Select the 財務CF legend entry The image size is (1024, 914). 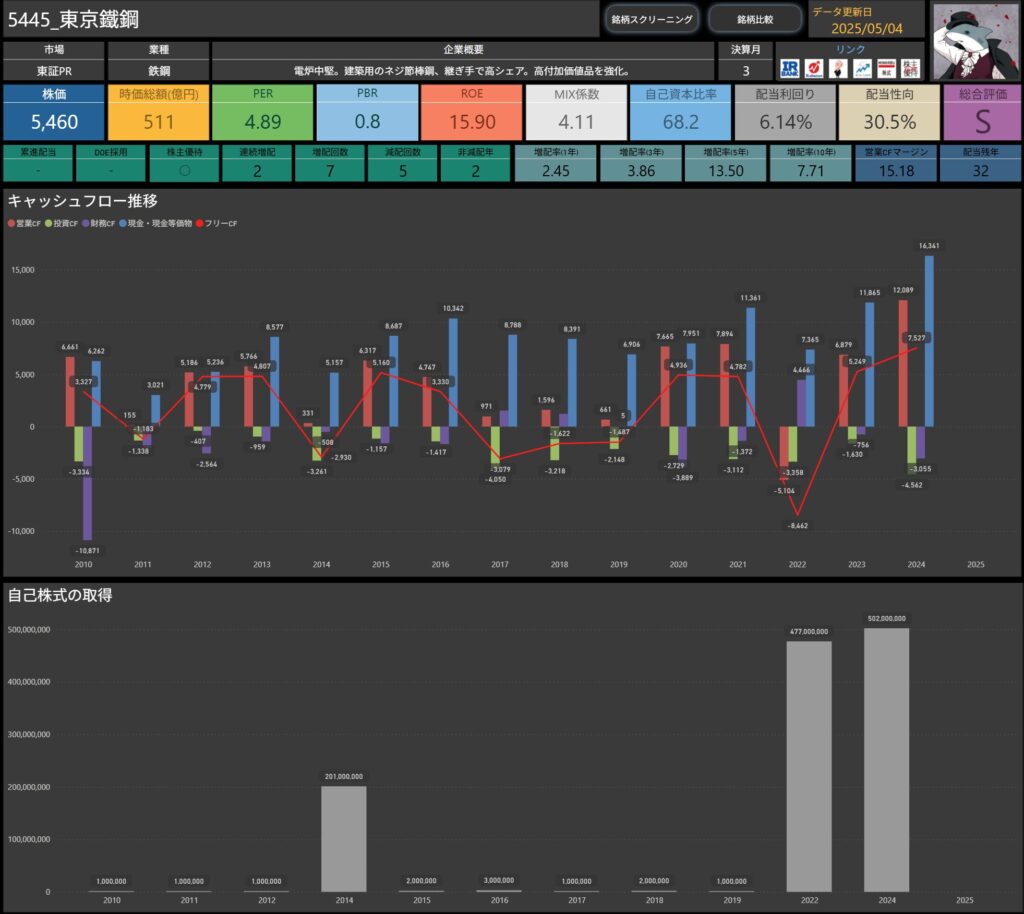point(99,223)
